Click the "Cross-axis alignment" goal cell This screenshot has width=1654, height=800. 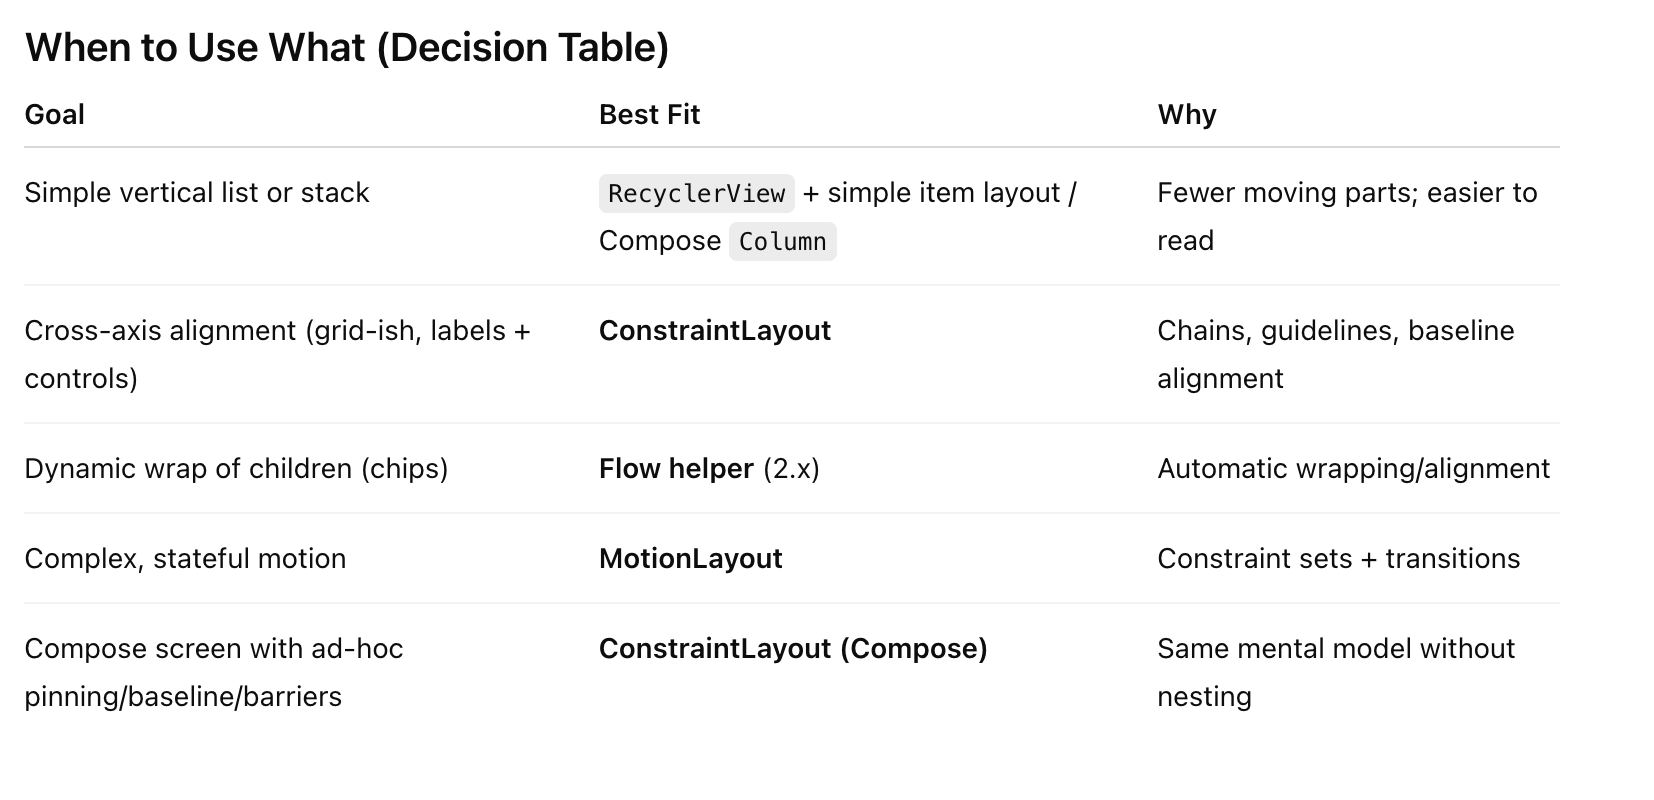coord(277,331)
